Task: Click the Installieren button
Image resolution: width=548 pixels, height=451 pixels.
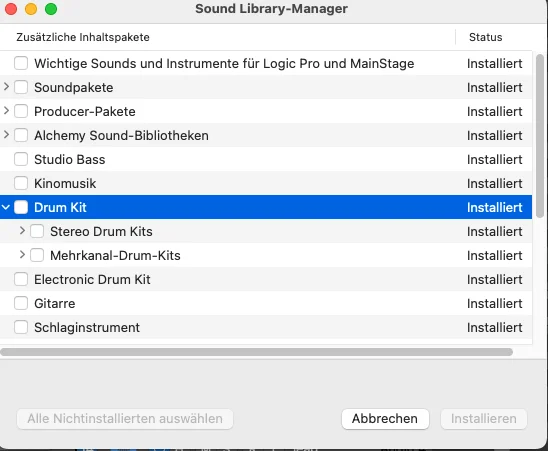Action: coord(484,419)
